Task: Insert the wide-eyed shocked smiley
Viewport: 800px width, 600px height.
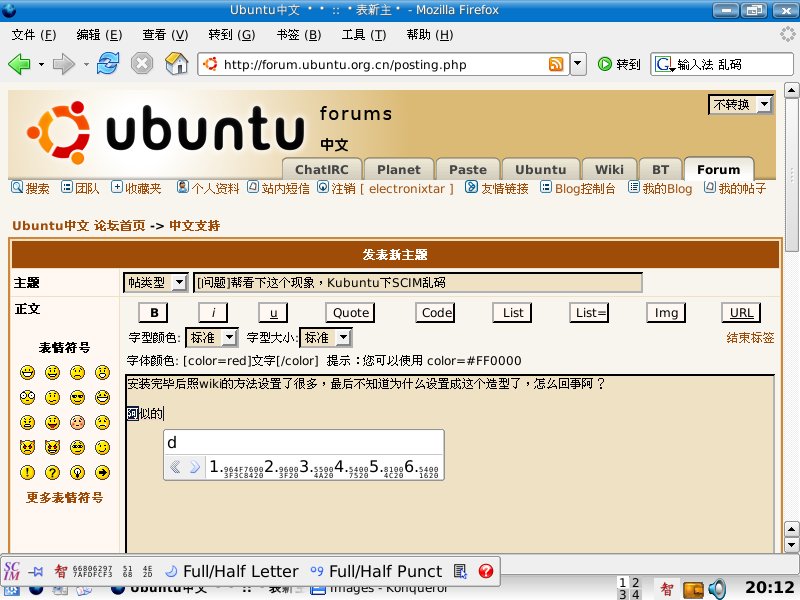Action: click(x=28, y=397)
